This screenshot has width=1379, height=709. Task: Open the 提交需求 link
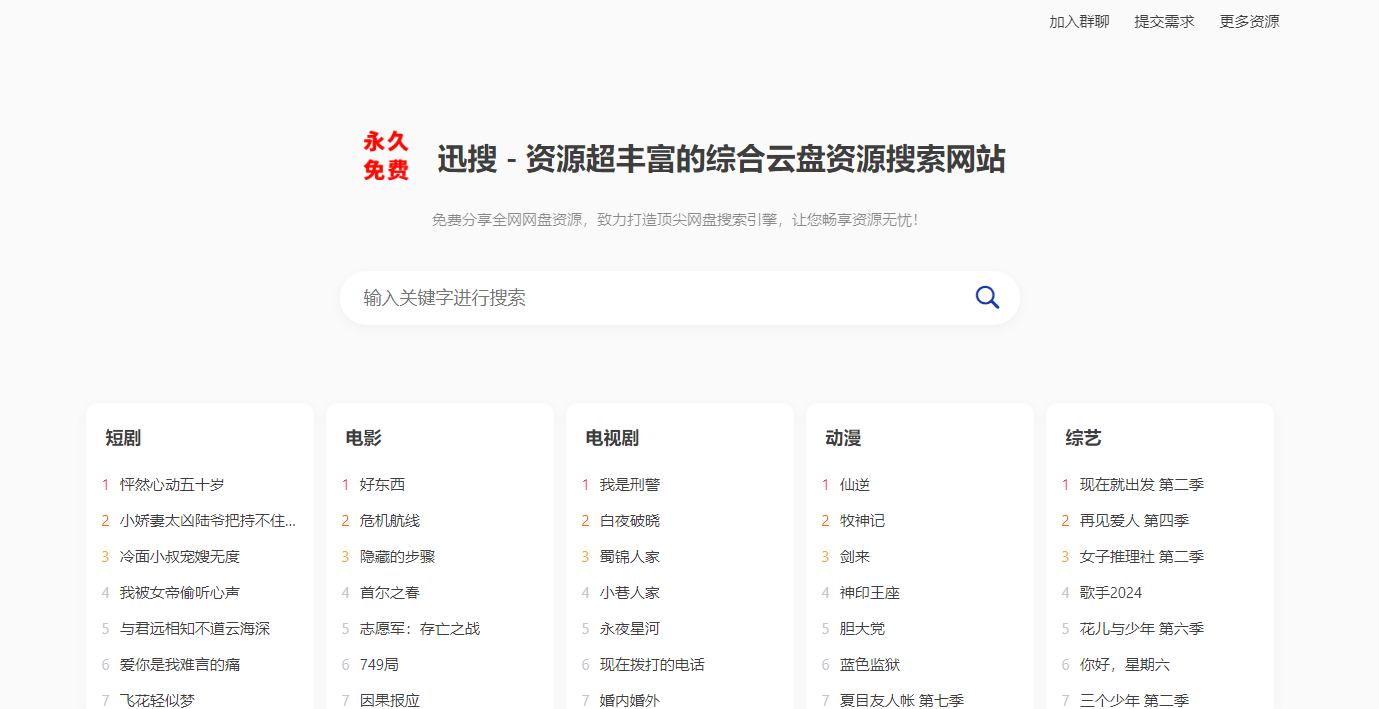(1164, 20)
